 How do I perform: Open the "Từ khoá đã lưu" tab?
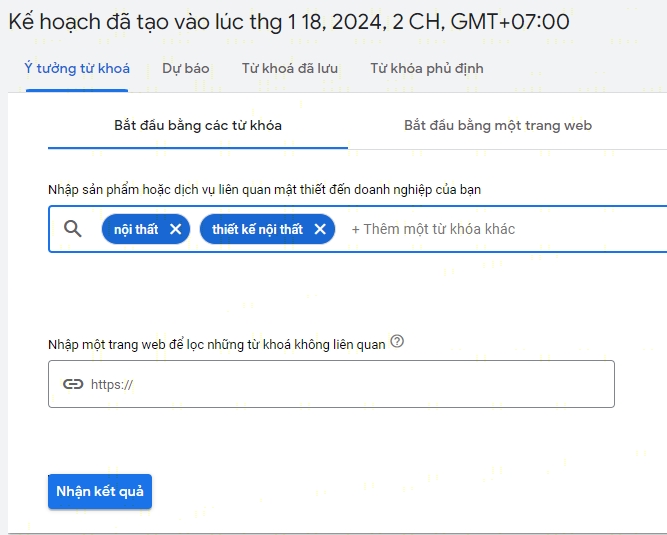tap(289, 69)
